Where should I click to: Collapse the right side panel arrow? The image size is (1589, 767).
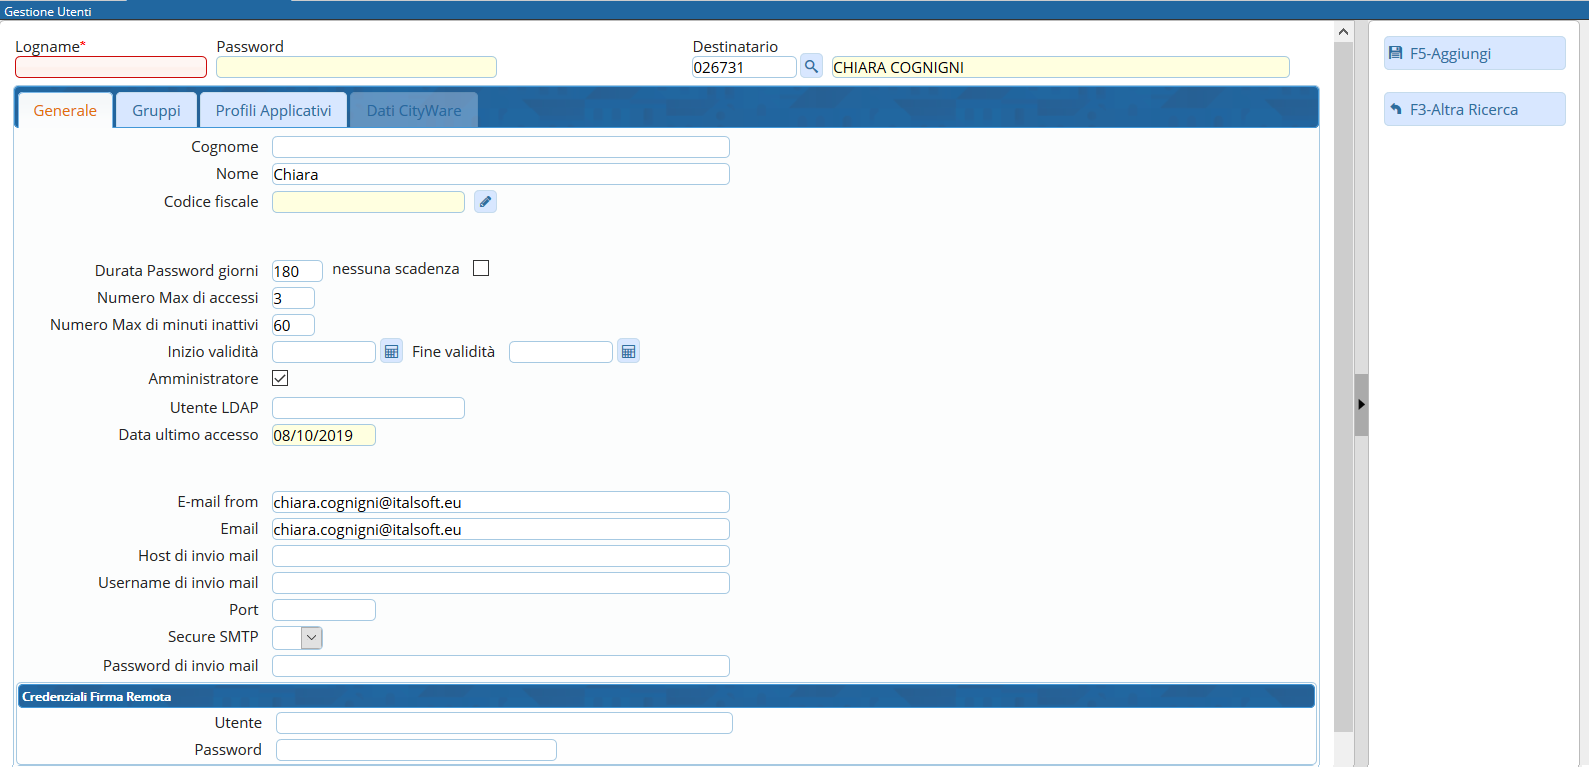tap(1361, 405)
